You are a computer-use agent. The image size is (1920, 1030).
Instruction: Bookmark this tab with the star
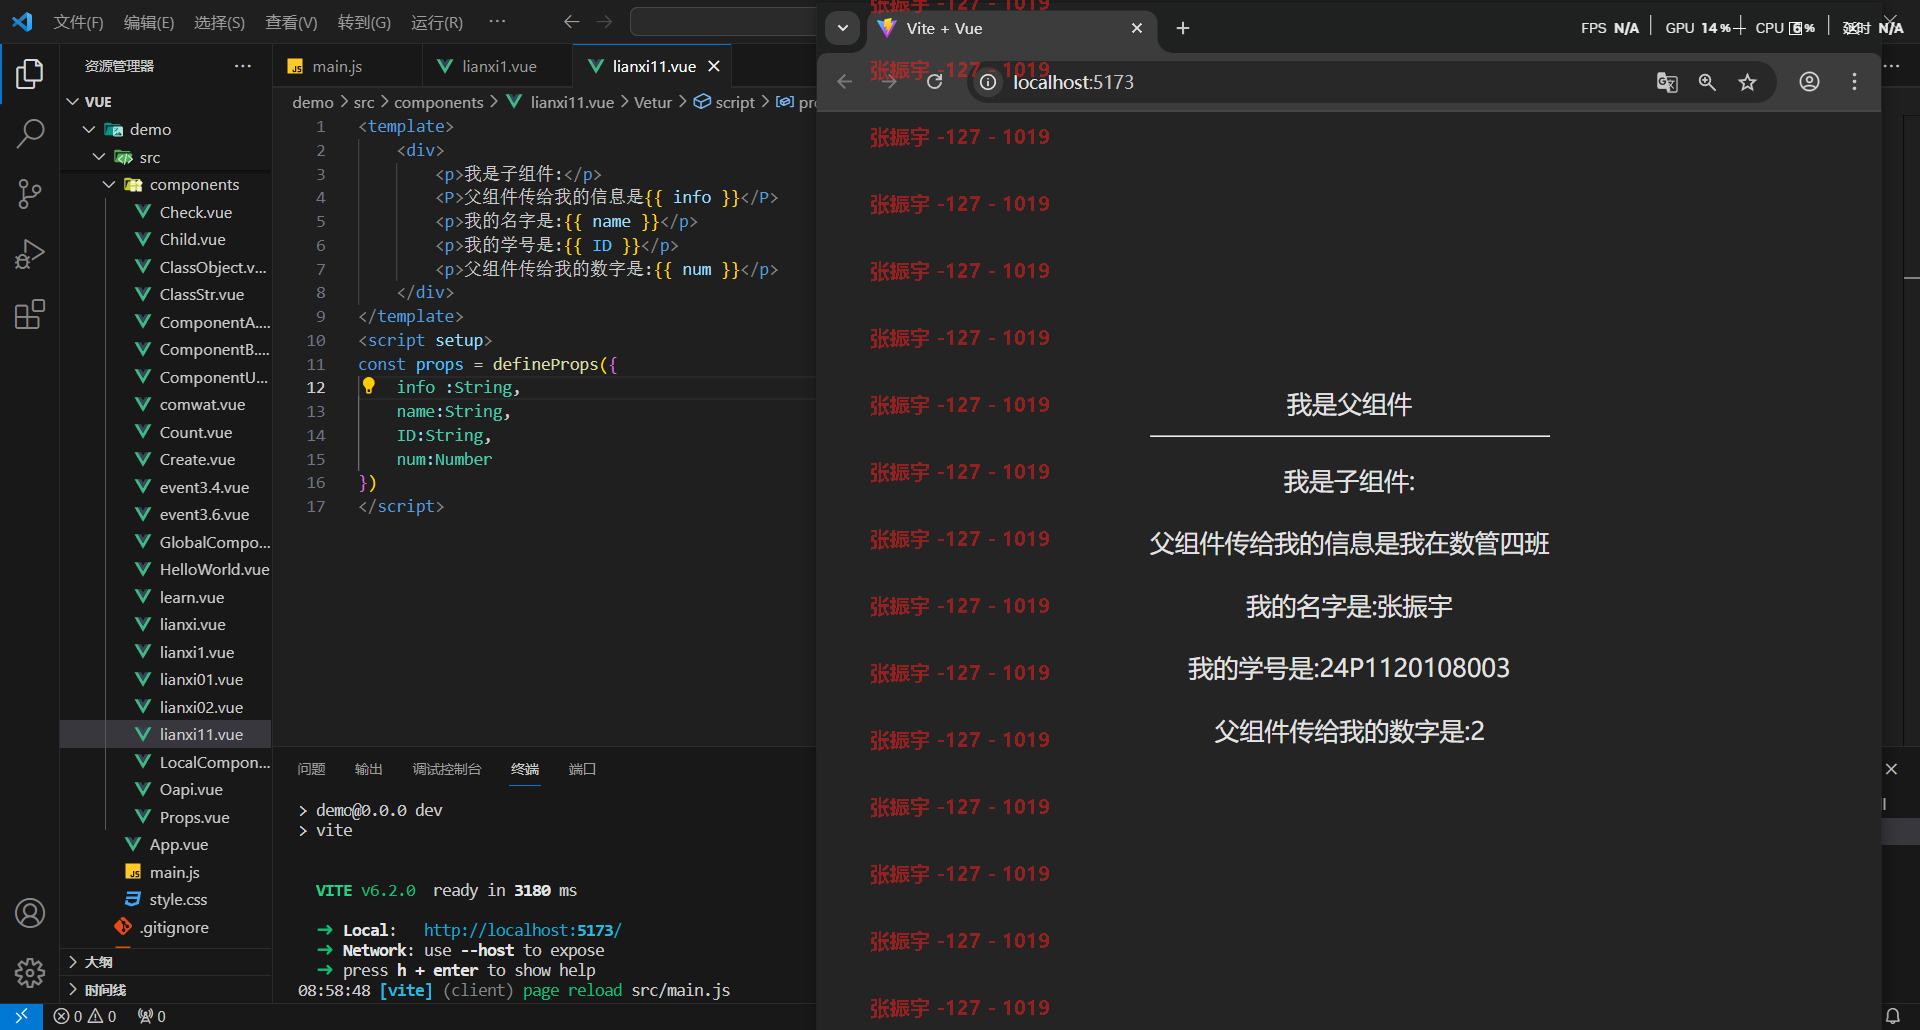tap(1747, 82)
